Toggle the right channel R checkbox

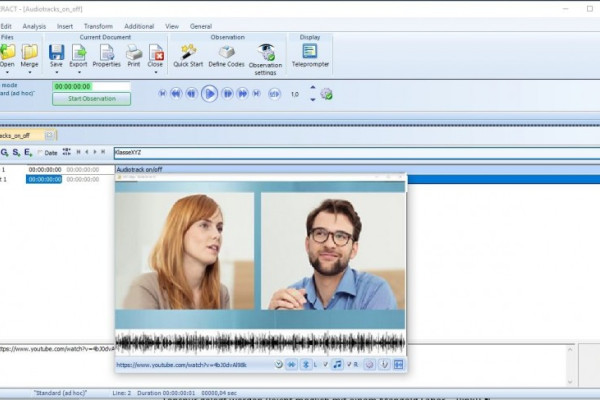tap(349, 364)
